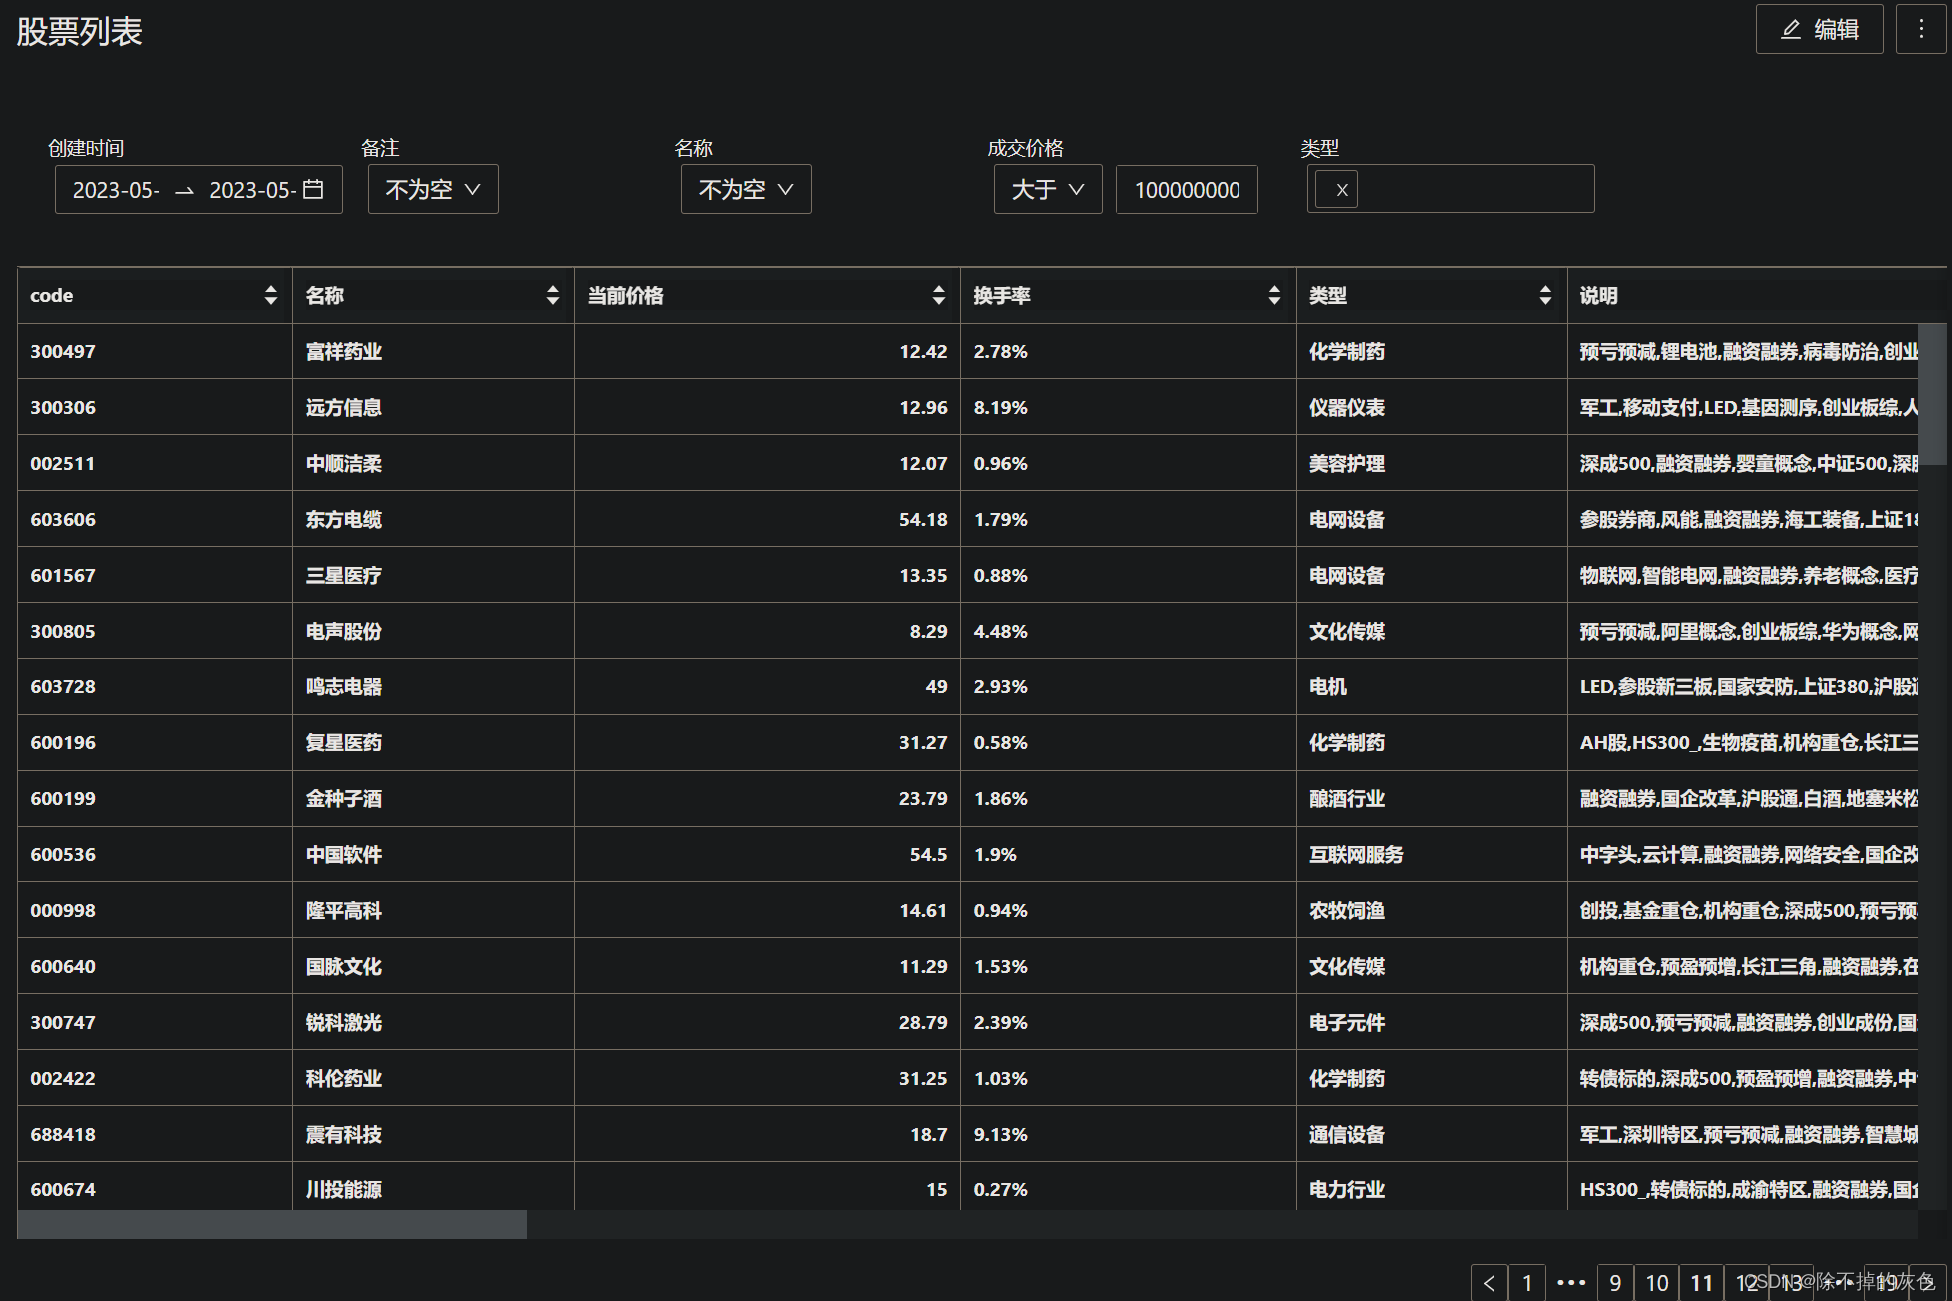Screen dimensions: 1952x1301
Task: Sort table by code column
Action: point(270,295)
